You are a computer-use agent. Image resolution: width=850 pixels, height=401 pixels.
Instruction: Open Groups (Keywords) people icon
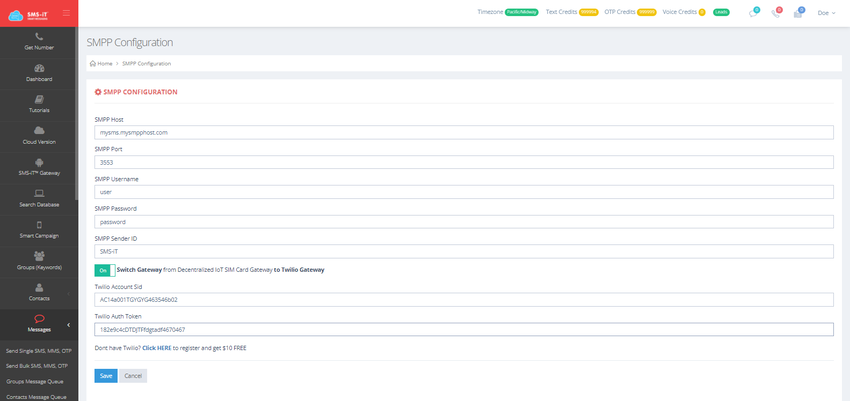pos(39,256)
